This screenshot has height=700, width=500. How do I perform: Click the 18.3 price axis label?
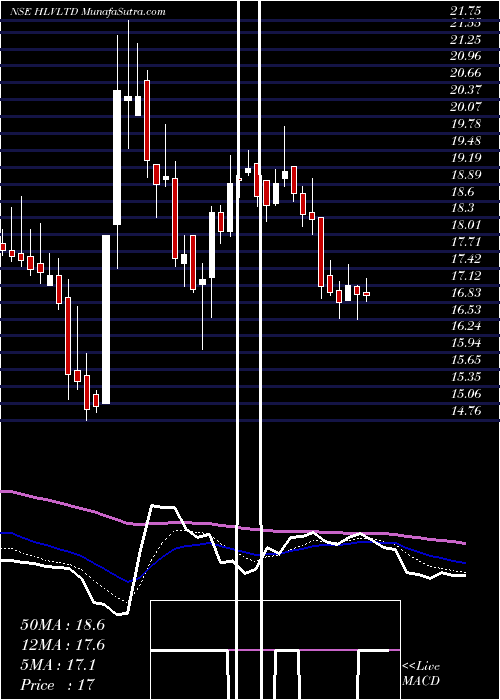pos(462,208)
